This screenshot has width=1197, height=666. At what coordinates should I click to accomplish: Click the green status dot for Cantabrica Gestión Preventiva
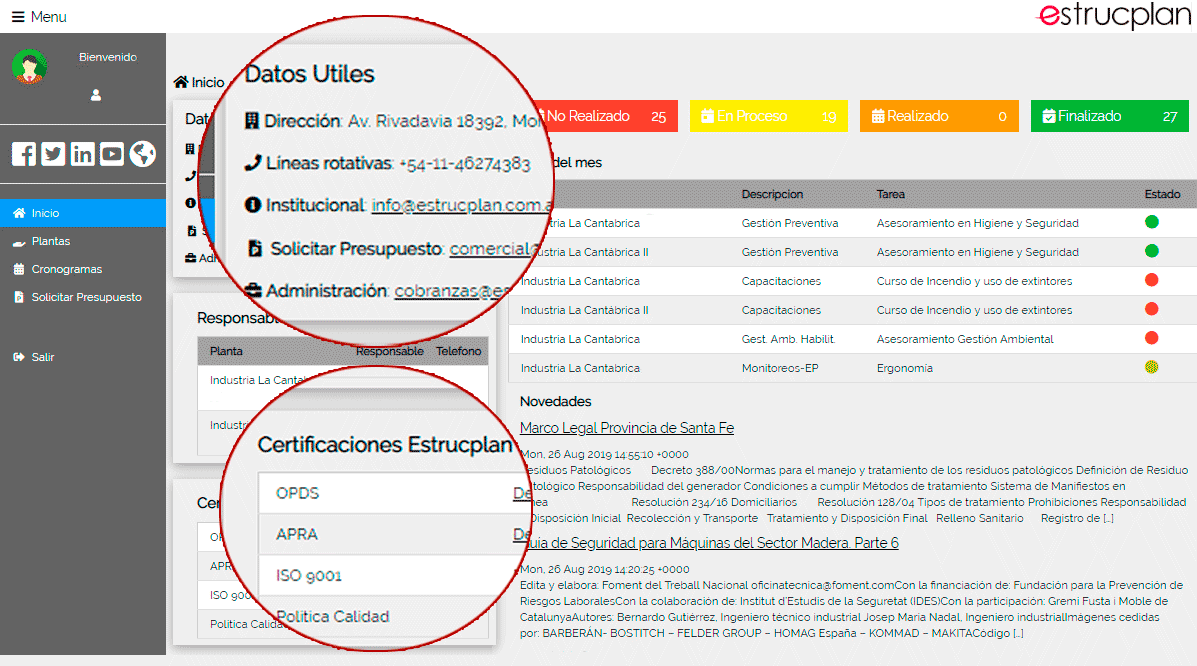[x=1152, y=222]
